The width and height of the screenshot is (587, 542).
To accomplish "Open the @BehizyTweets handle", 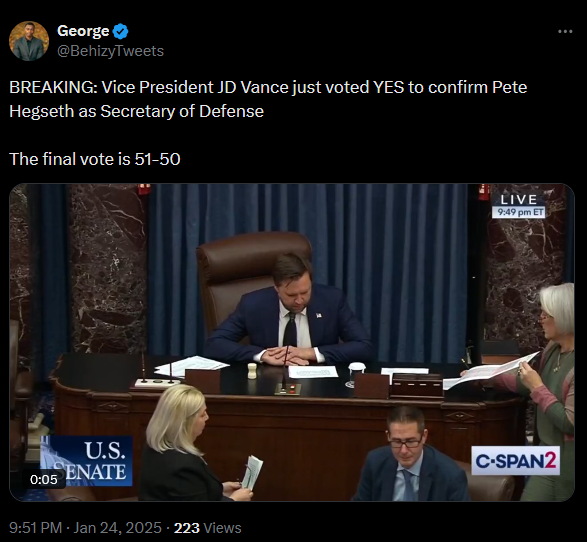I will [x=110, y=51].
